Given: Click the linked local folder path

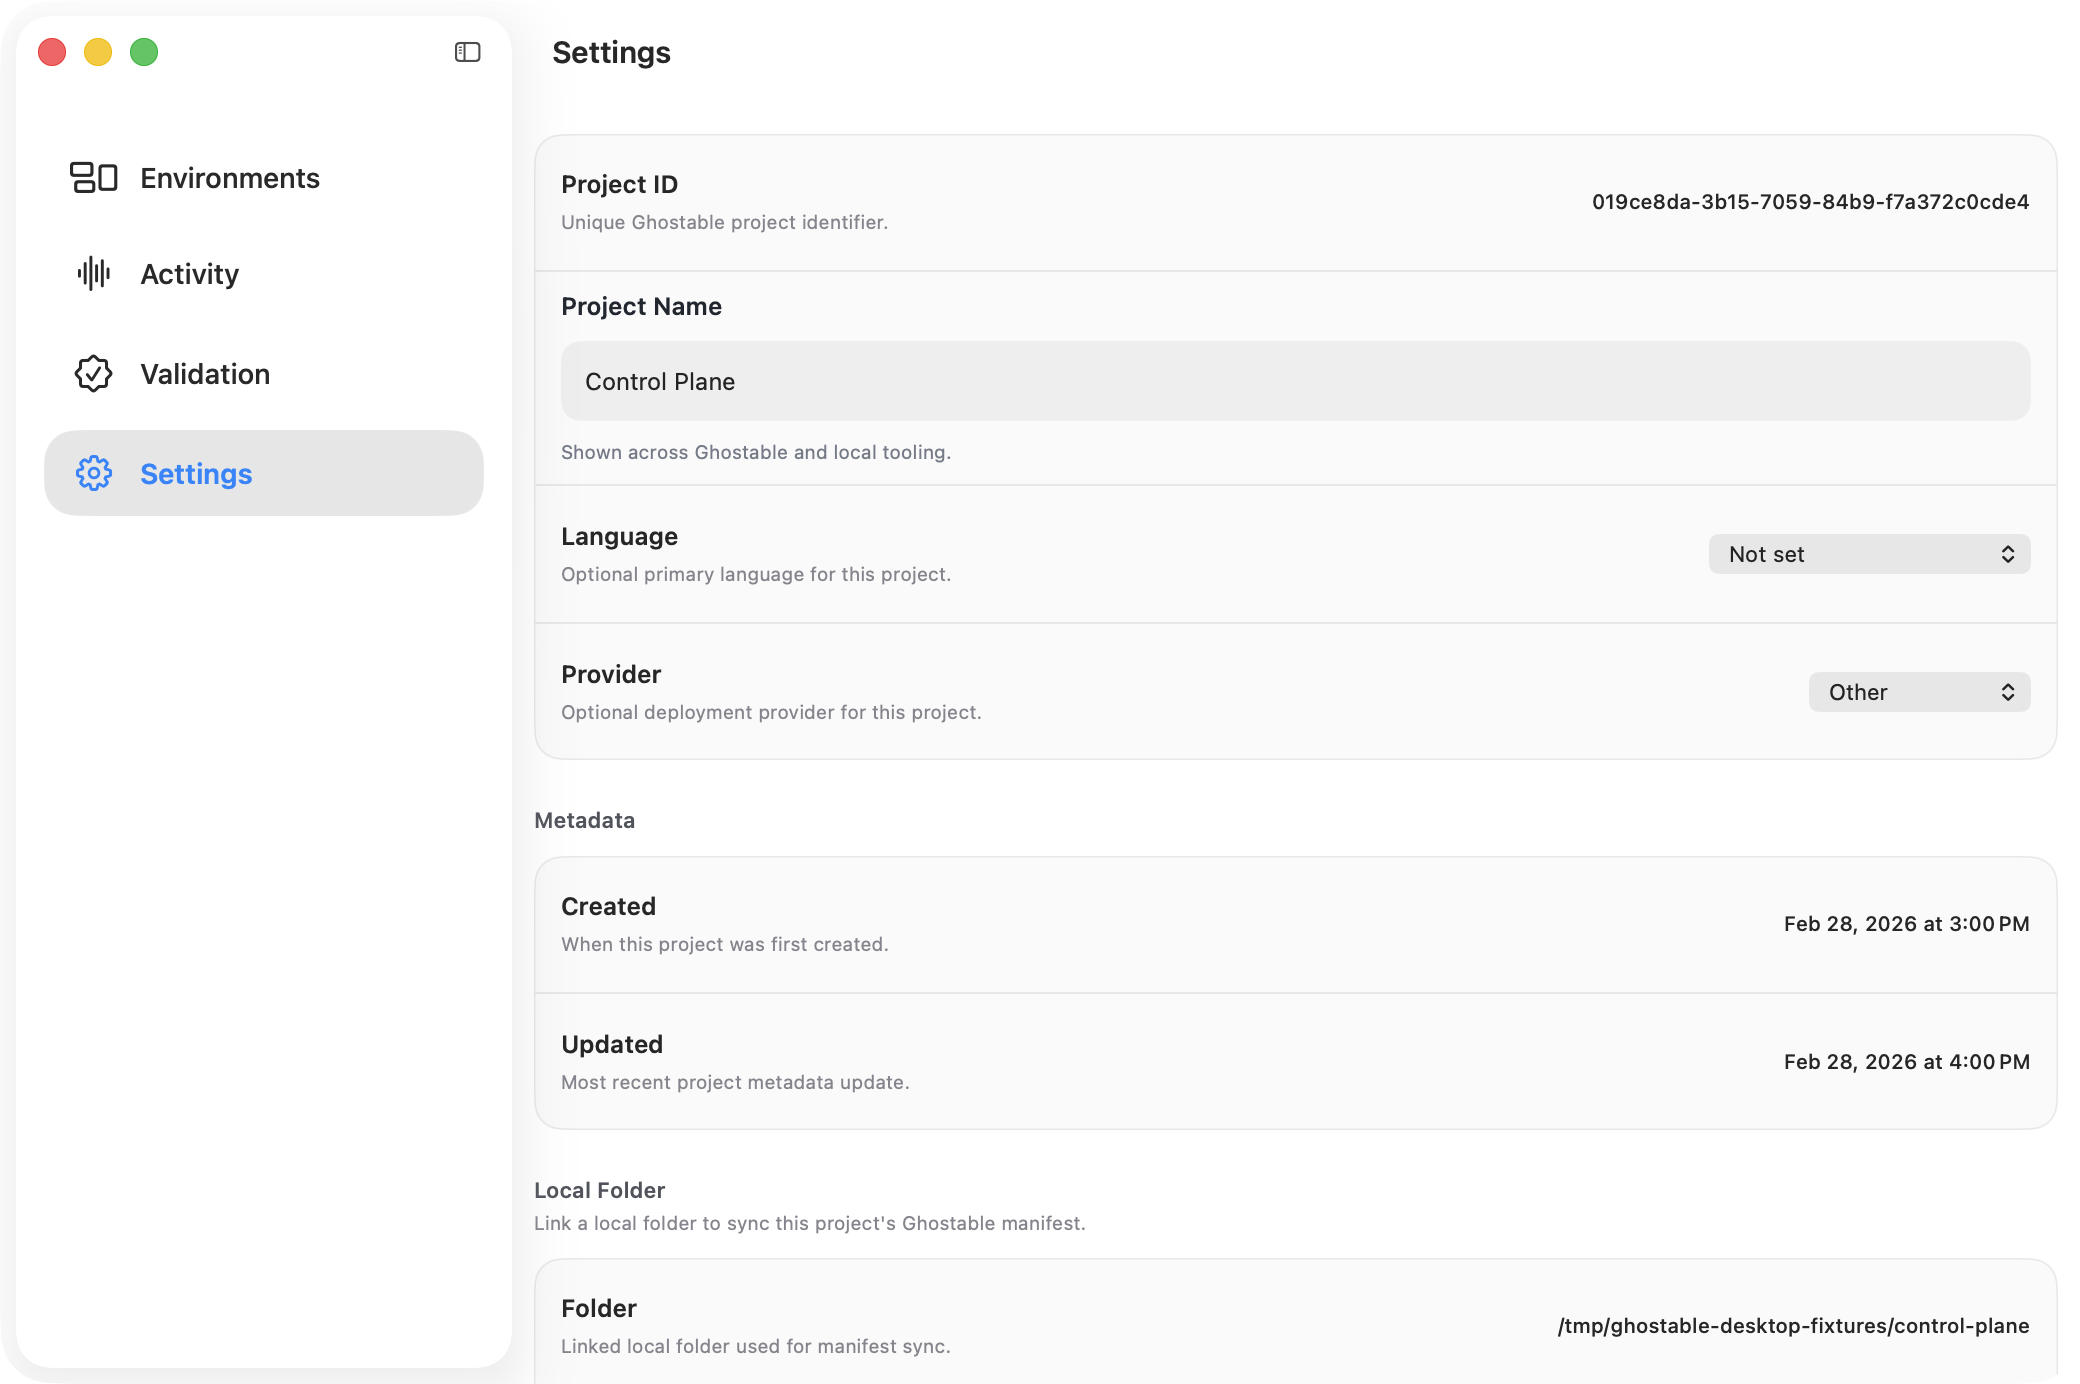Looking at the screenshot, I should pos(1793,1326).
